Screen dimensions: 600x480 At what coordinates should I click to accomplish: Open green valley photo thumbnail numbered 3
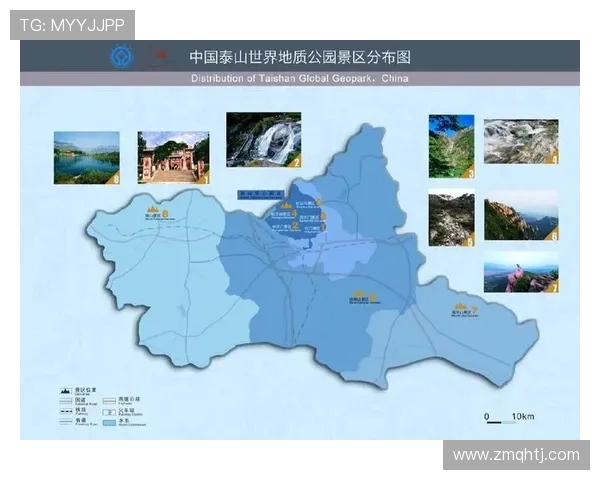pyautogui.click(x=452, y=146)
